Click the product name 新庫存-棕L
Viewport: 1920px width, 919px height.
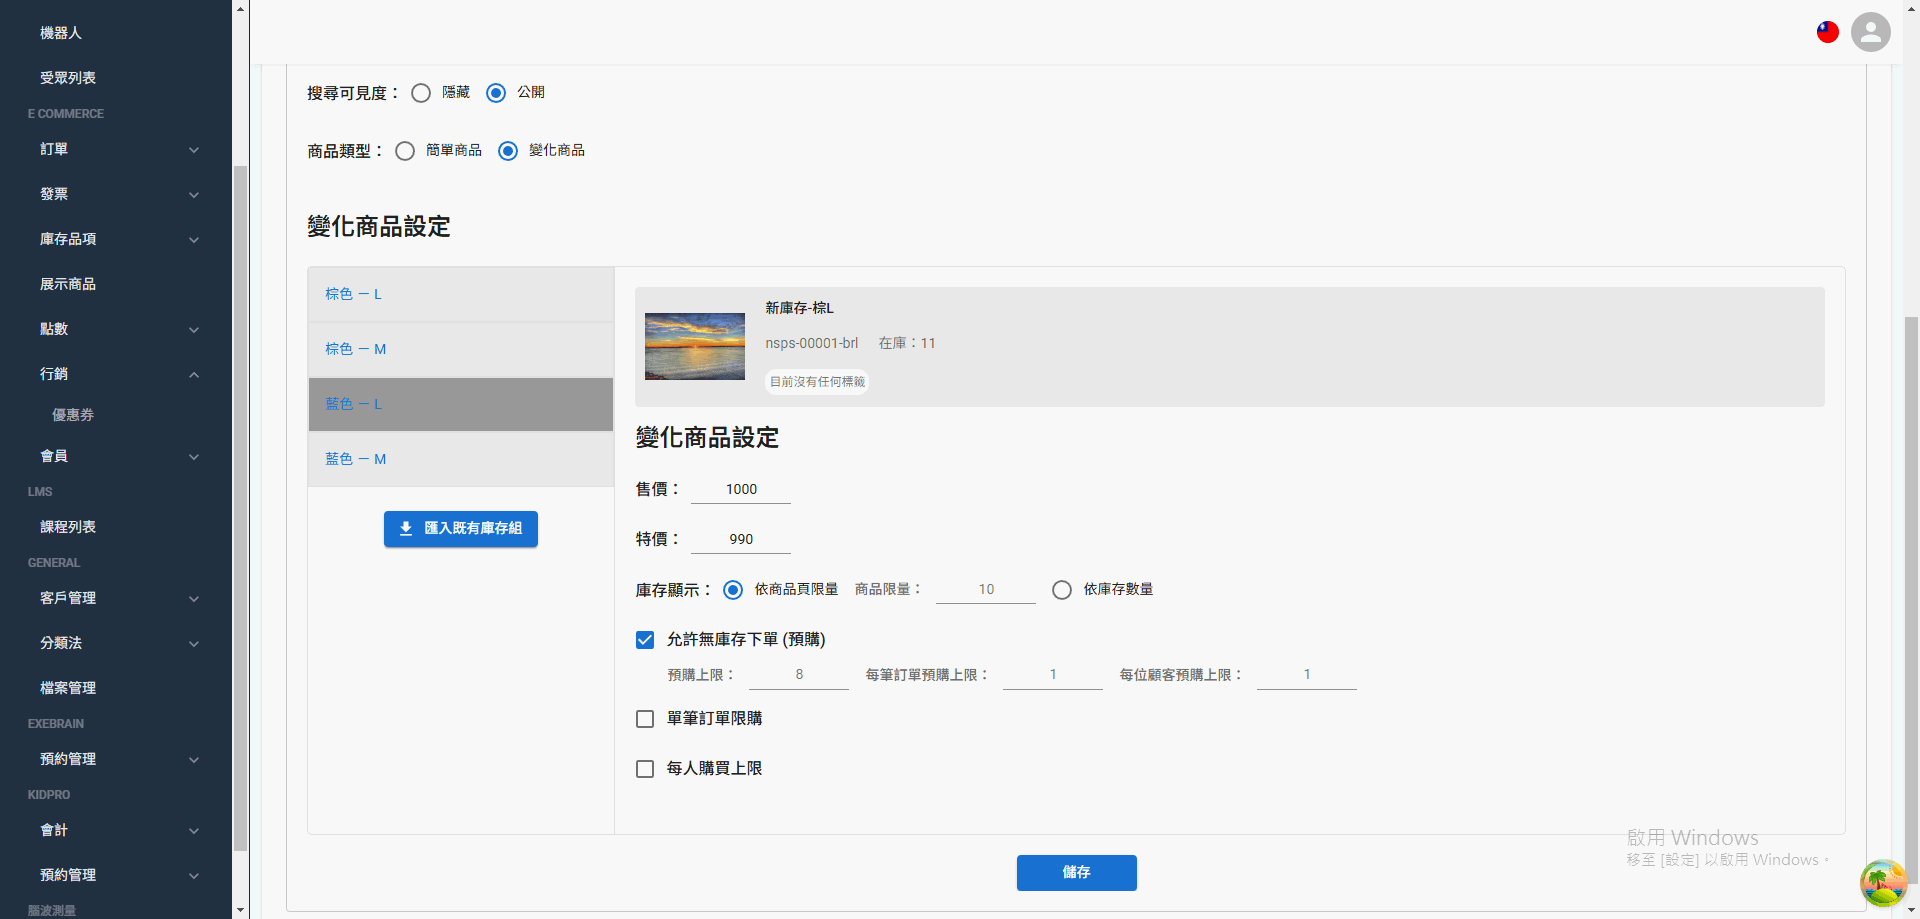[799, 309]
